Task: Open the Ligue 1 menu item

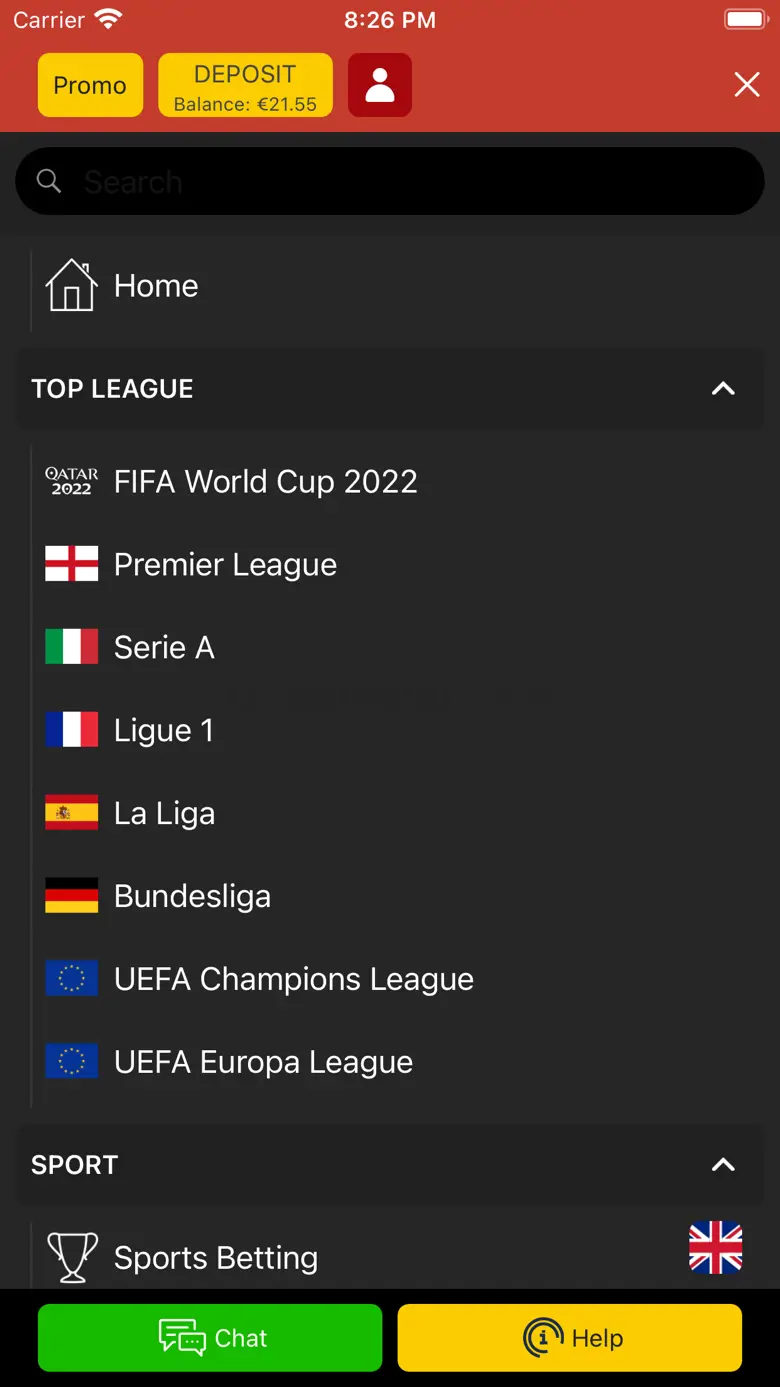Action: tap(164, 730)
